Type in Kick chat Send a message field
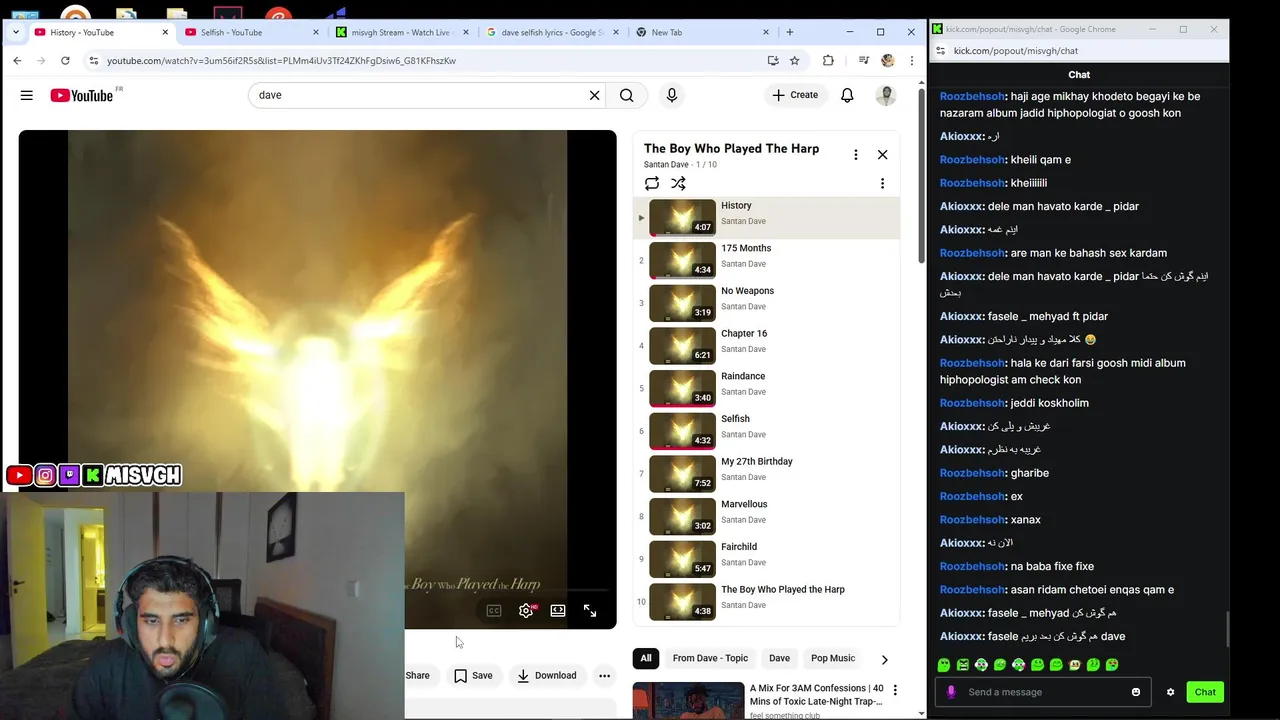 1040,692
